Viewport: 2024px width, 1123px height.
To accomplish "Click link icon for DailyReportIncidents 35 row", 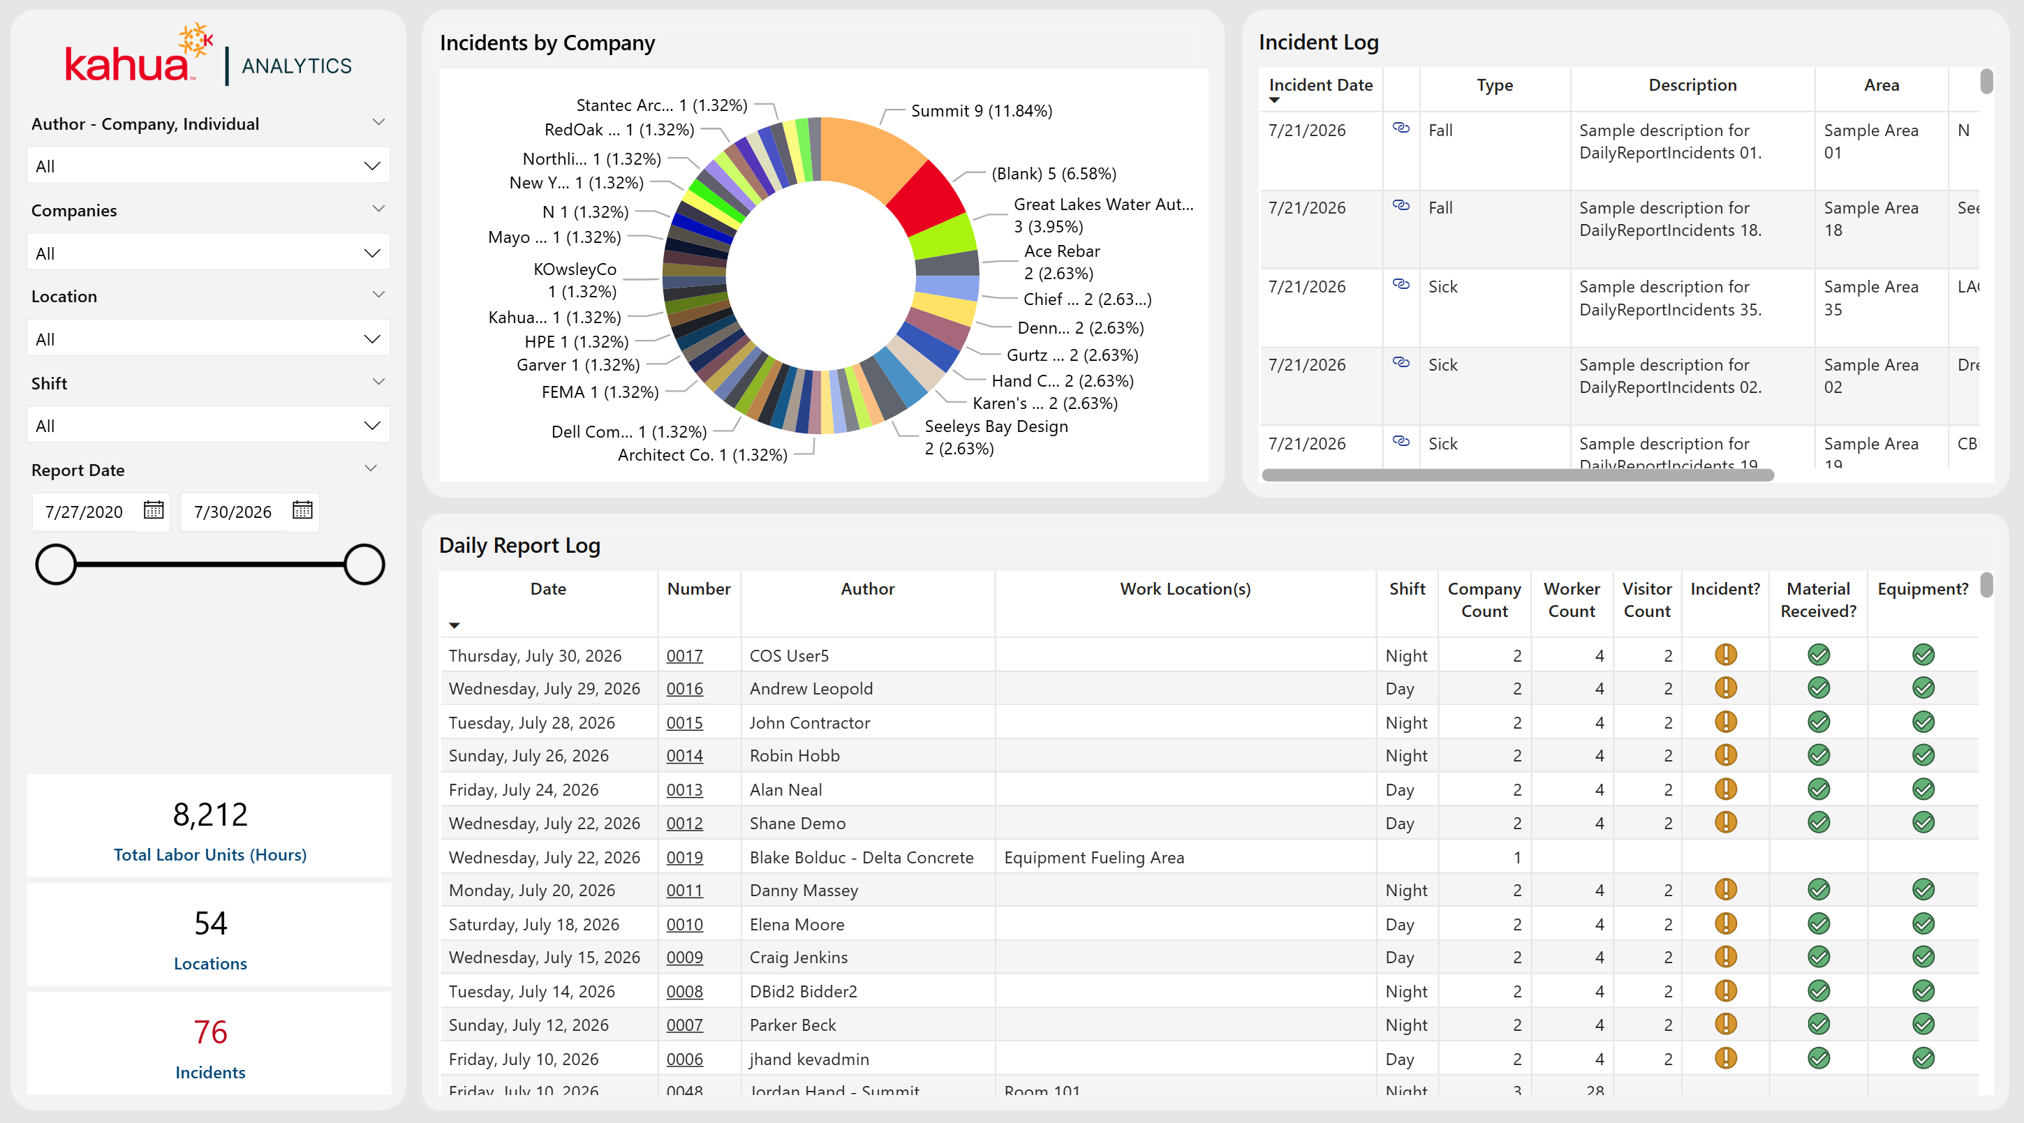I will pyautogui.click(x=1401, y=285).
